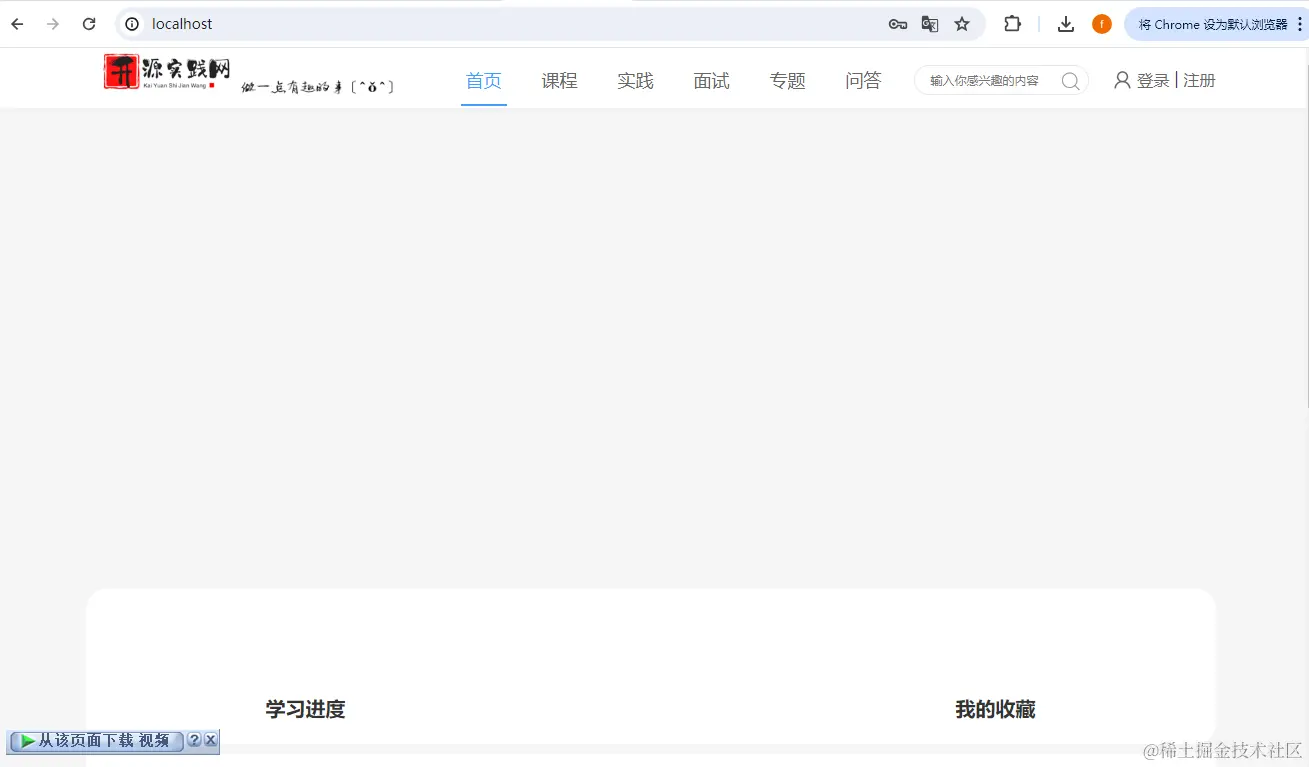
Task: Select the 实践 navigation item
Action: click(x=636, y=81)
